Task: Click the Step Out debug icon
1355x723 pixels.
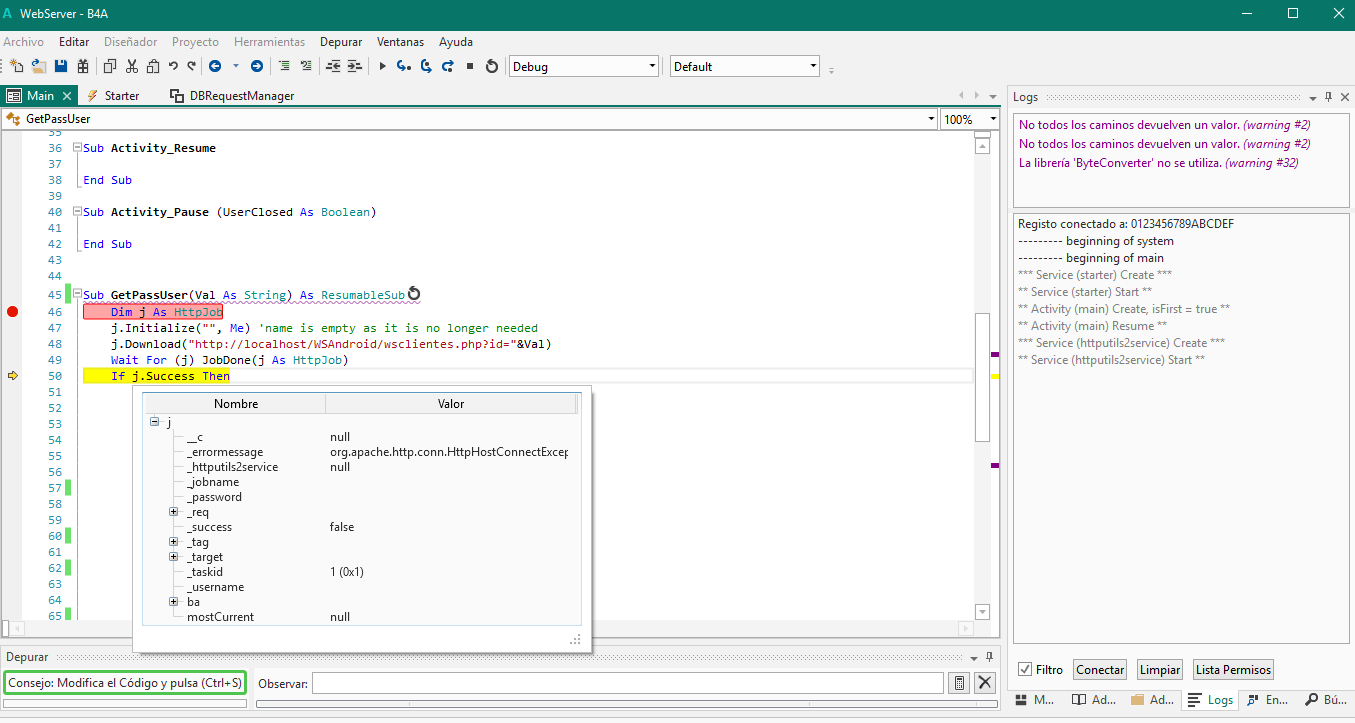Action: [x=448, y=66]
